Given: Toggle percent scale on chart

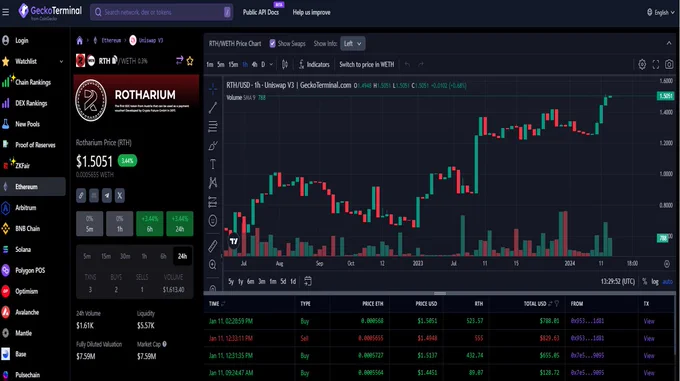Looking at the screenshot, I should pyautogui.click(x=645, y=282).
